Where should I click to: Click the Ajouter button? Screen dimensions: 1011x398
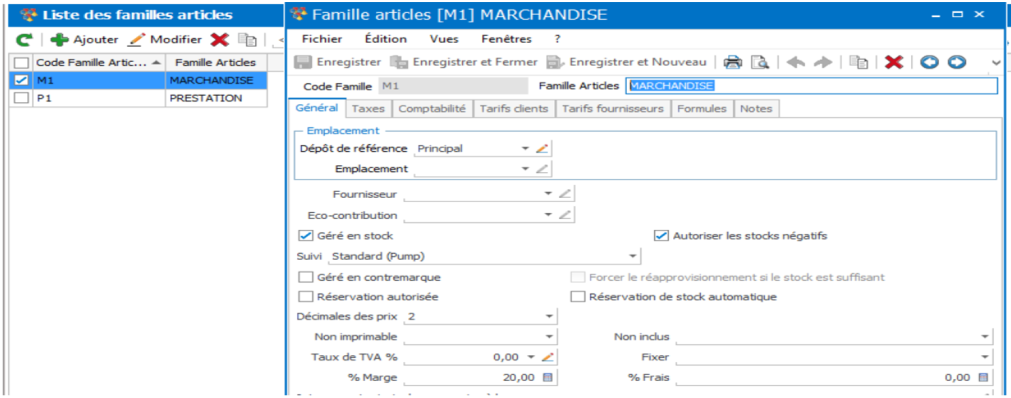[85, 40]
